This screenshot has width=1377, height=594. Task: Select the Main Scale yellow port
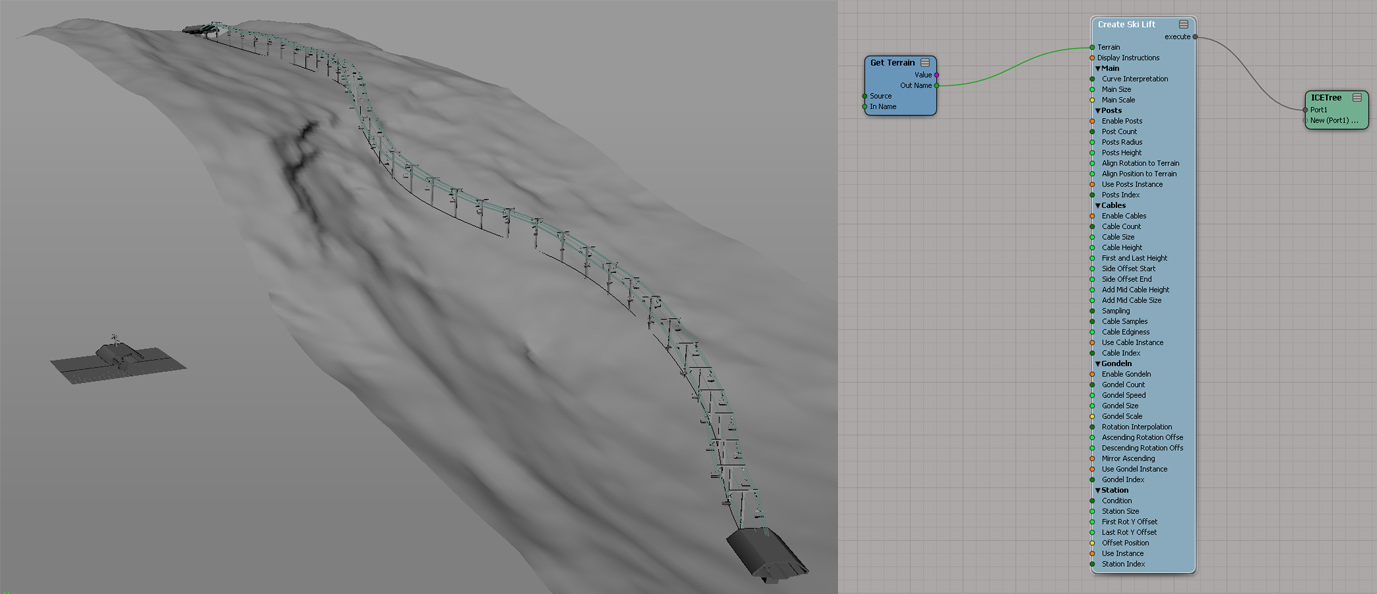(x=1092, y=100)
